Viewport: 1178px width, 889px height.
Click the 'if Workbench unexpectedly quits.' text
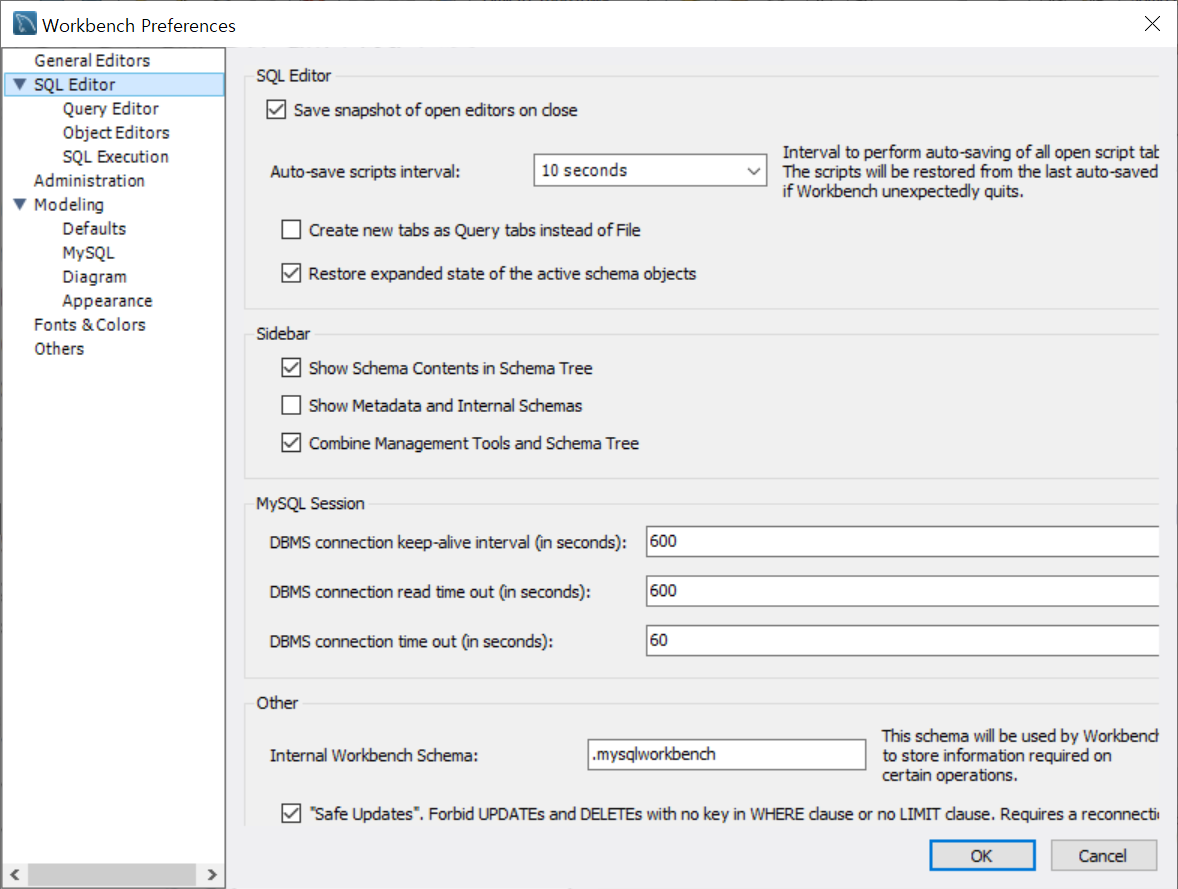(x=903, y=191)
